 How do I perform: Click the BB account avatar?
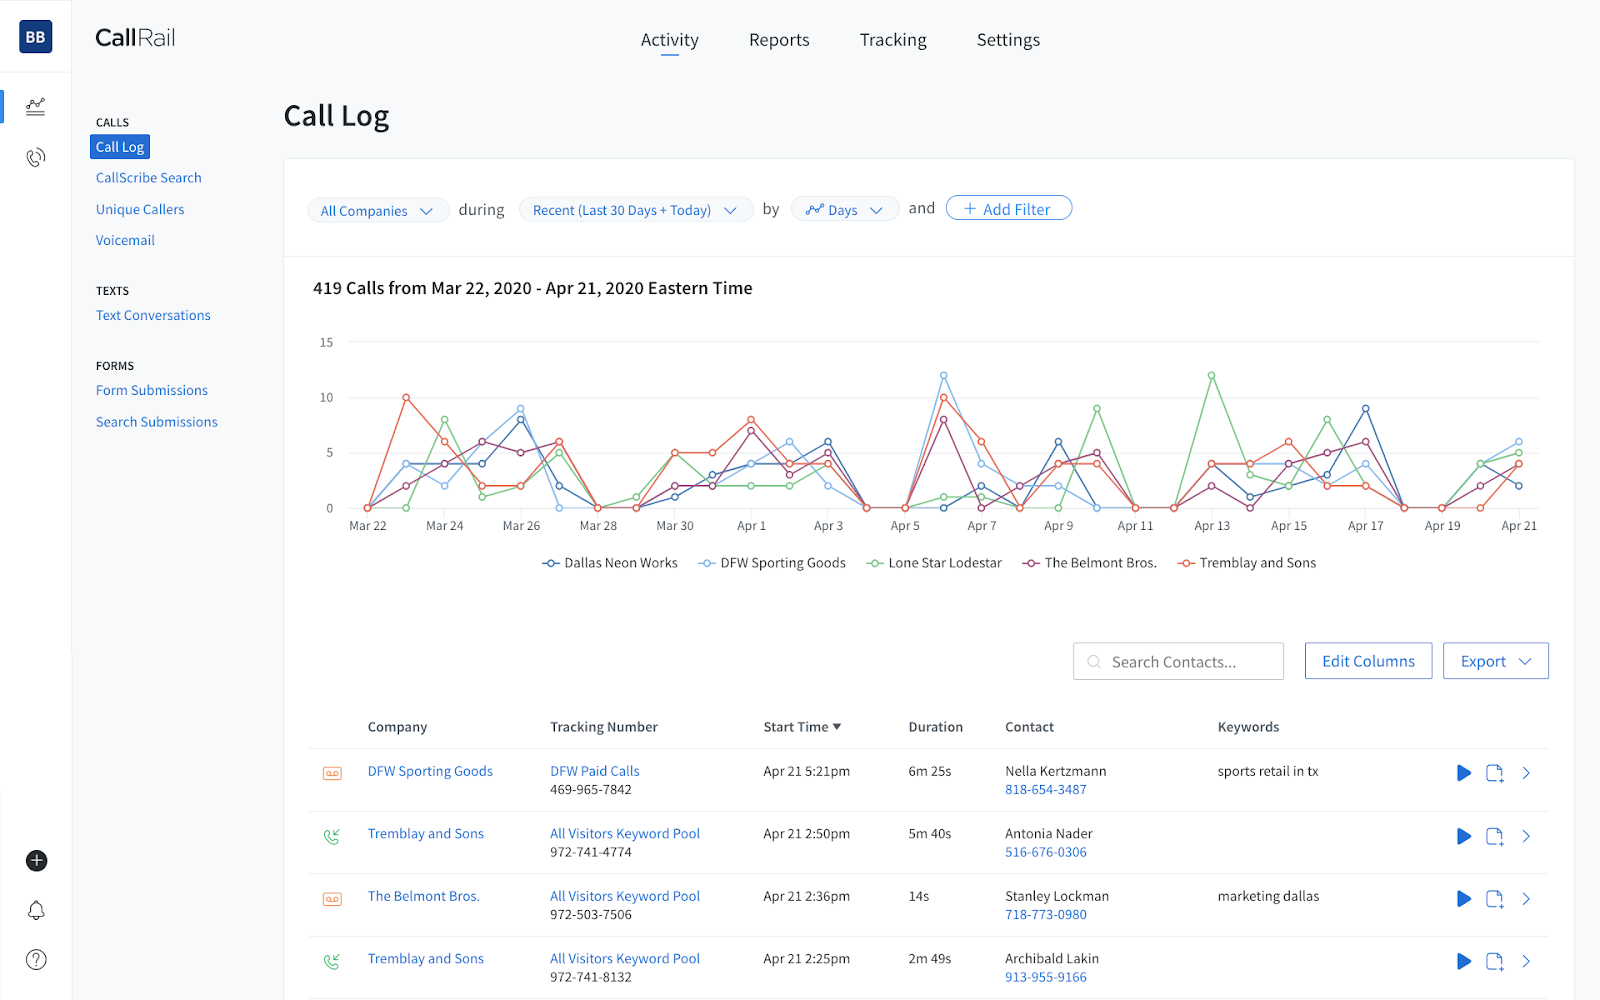[35, 37]
